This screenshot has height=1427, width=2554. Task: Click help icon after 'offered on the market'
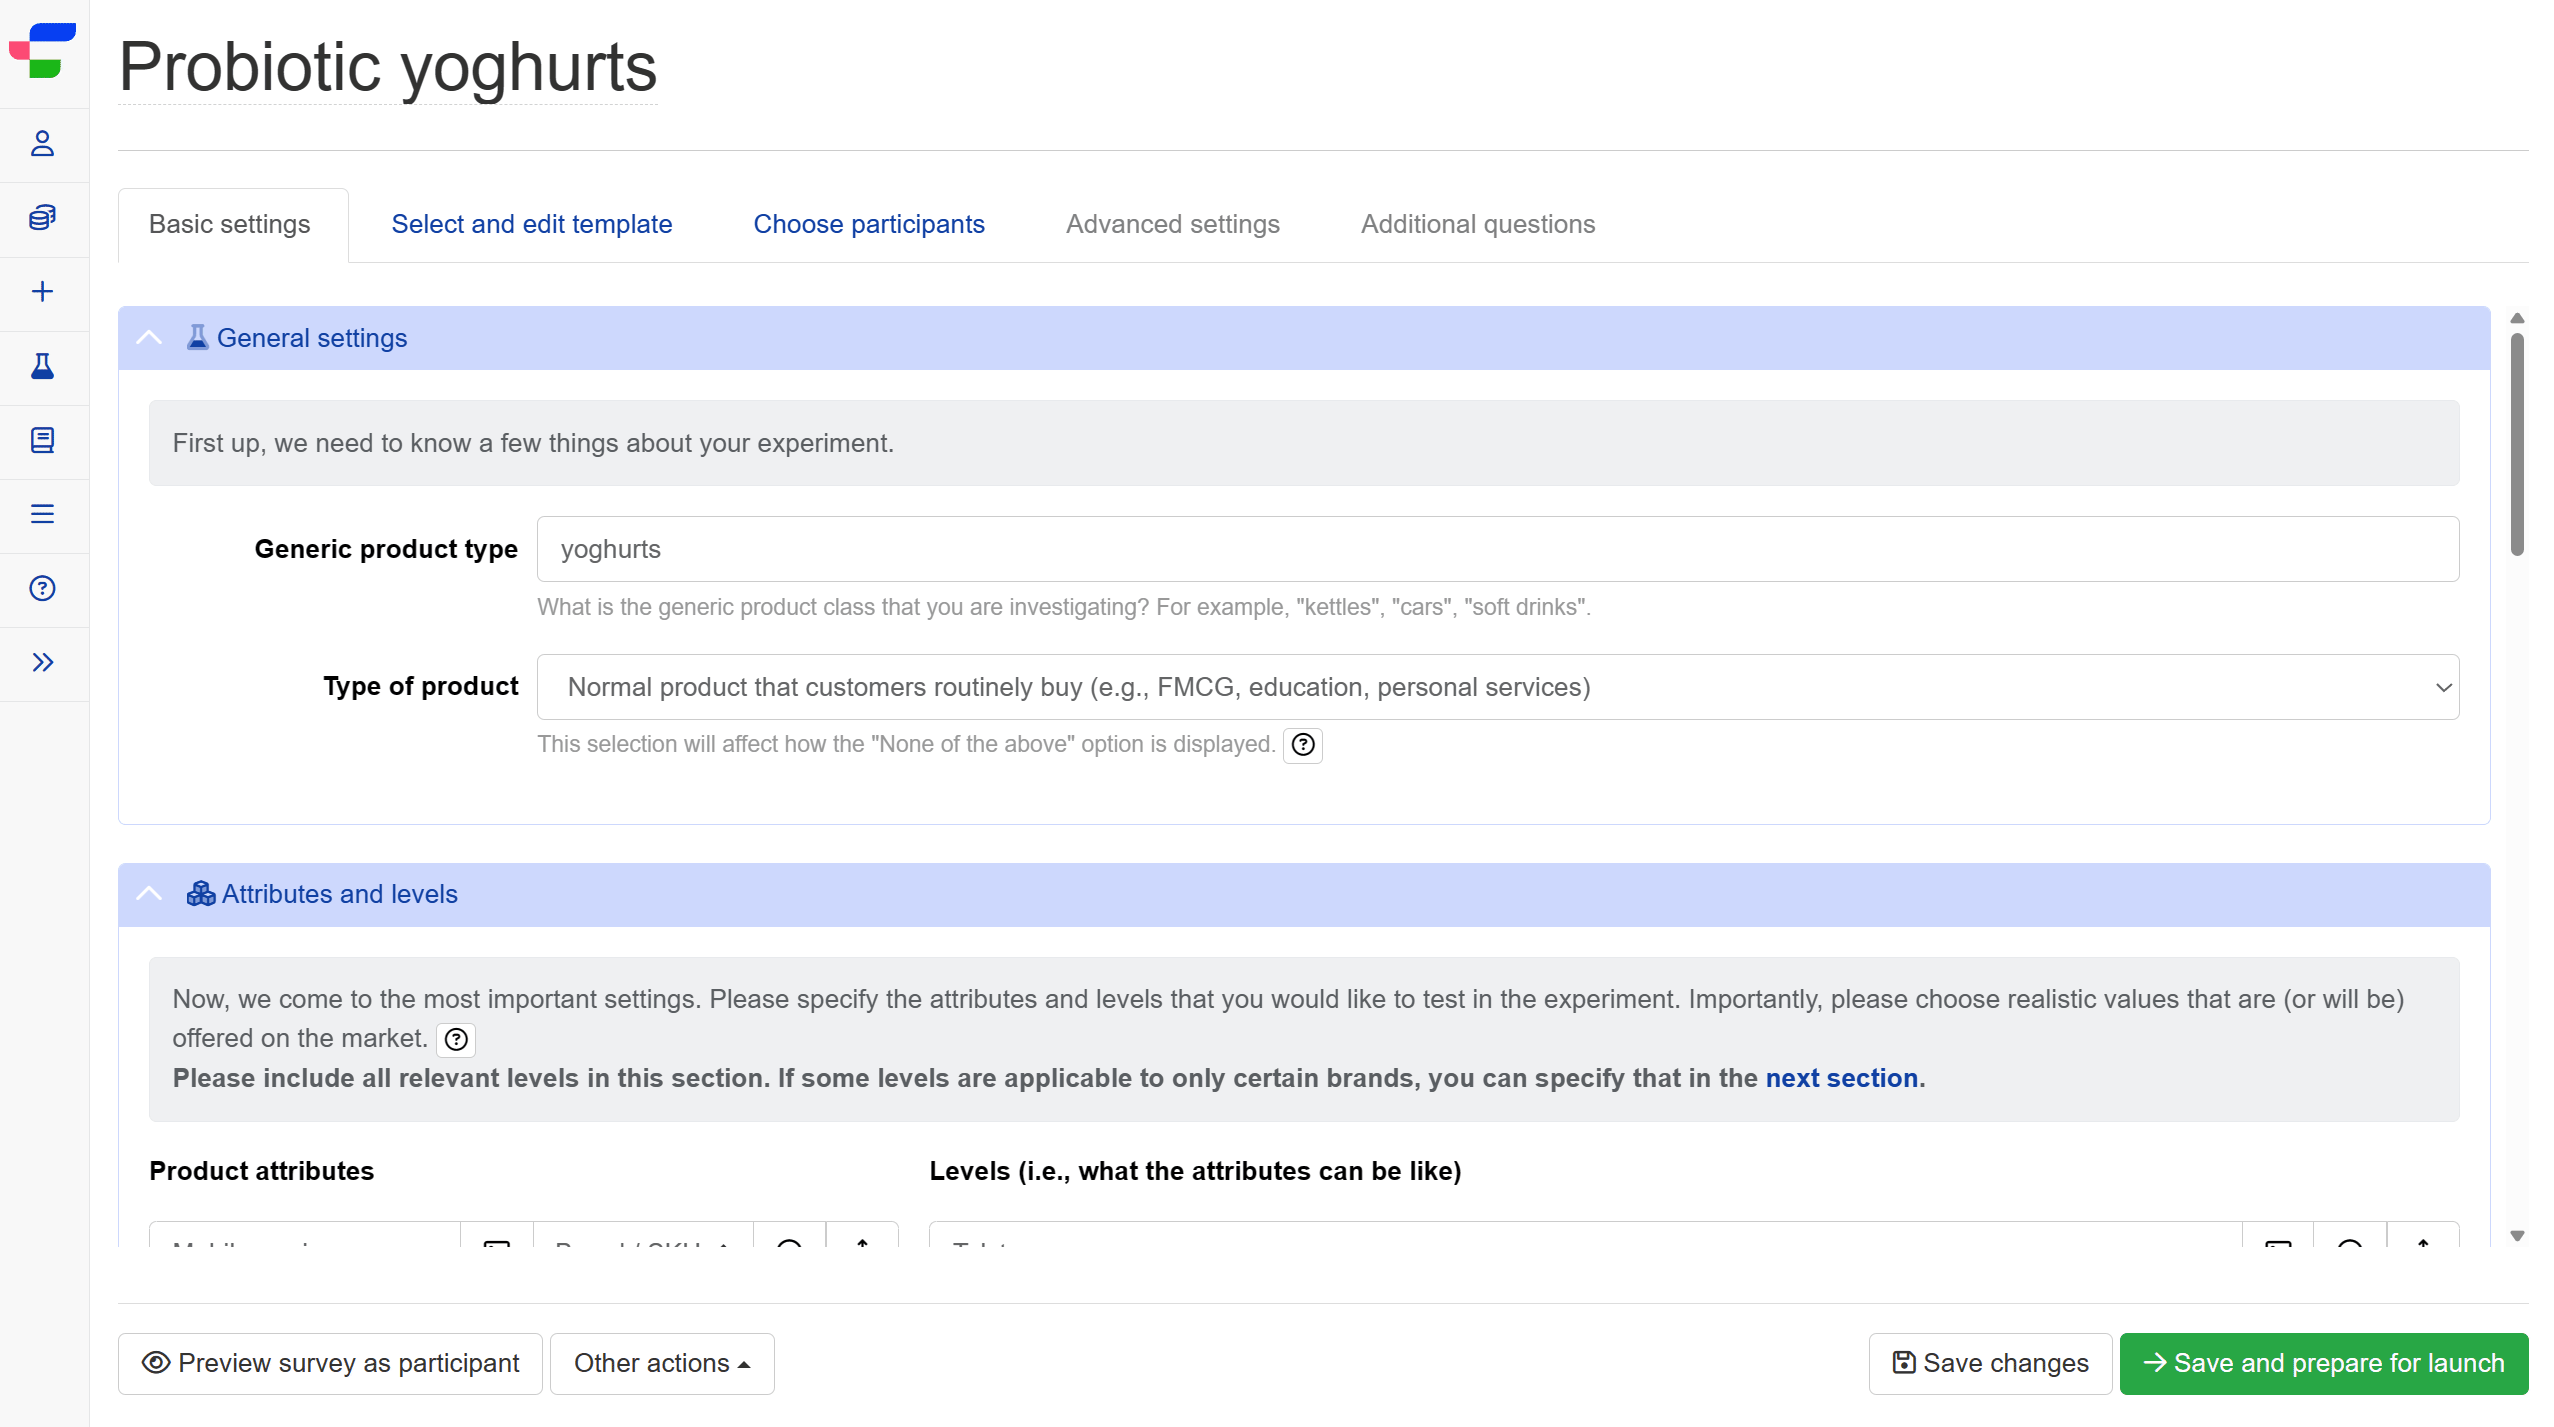click(456, 1040)
